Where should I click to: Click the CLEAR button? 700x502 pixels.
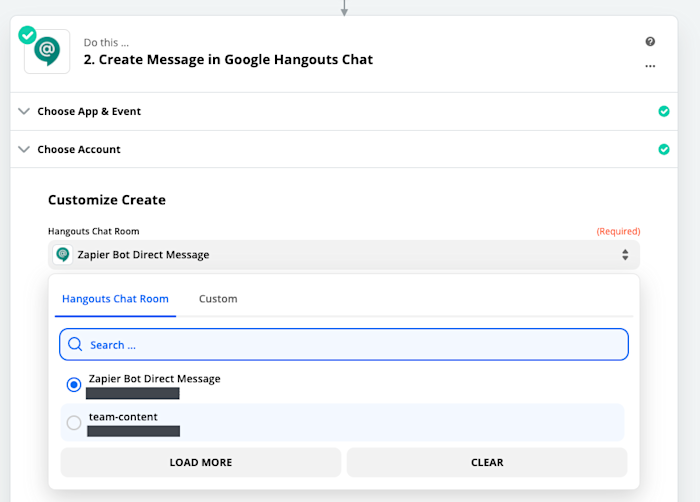[487, 462]
